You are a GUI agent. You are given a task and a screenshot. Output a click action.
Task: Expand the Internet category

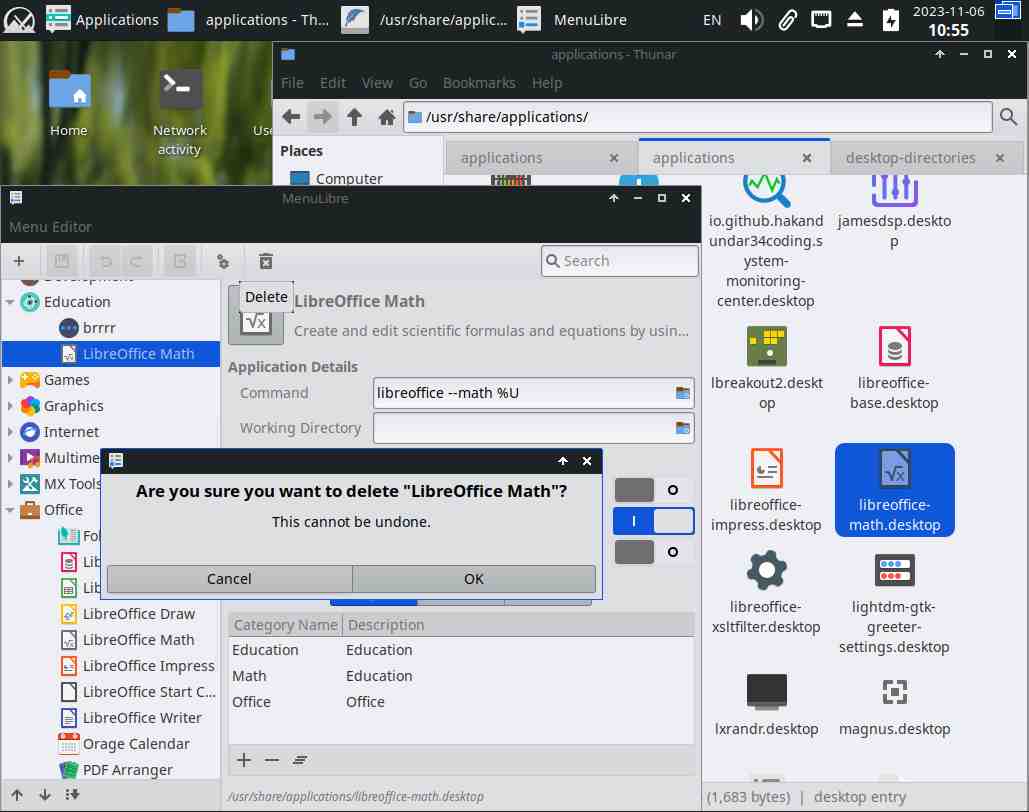11,432
